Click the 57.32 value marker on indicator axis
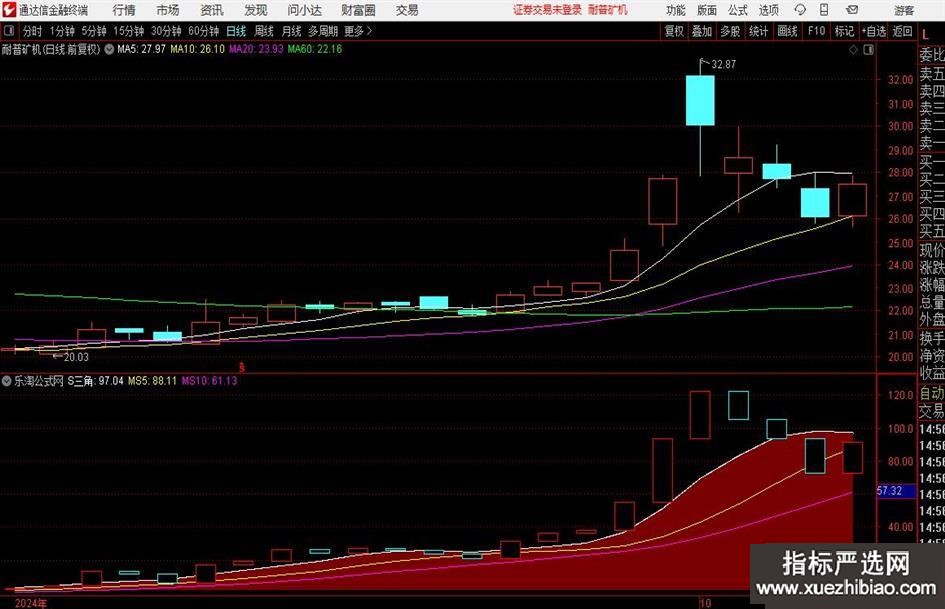The image size is (945, 609). click(889, 492)
